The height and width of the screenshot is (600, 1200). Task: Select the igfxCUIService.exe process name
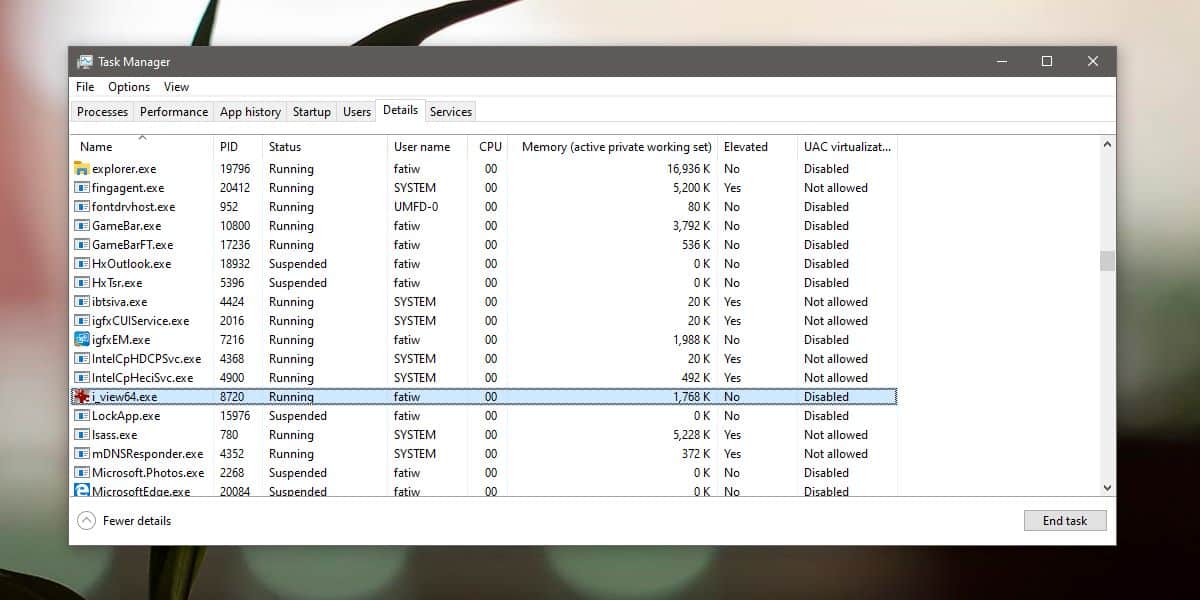[140, 321]
